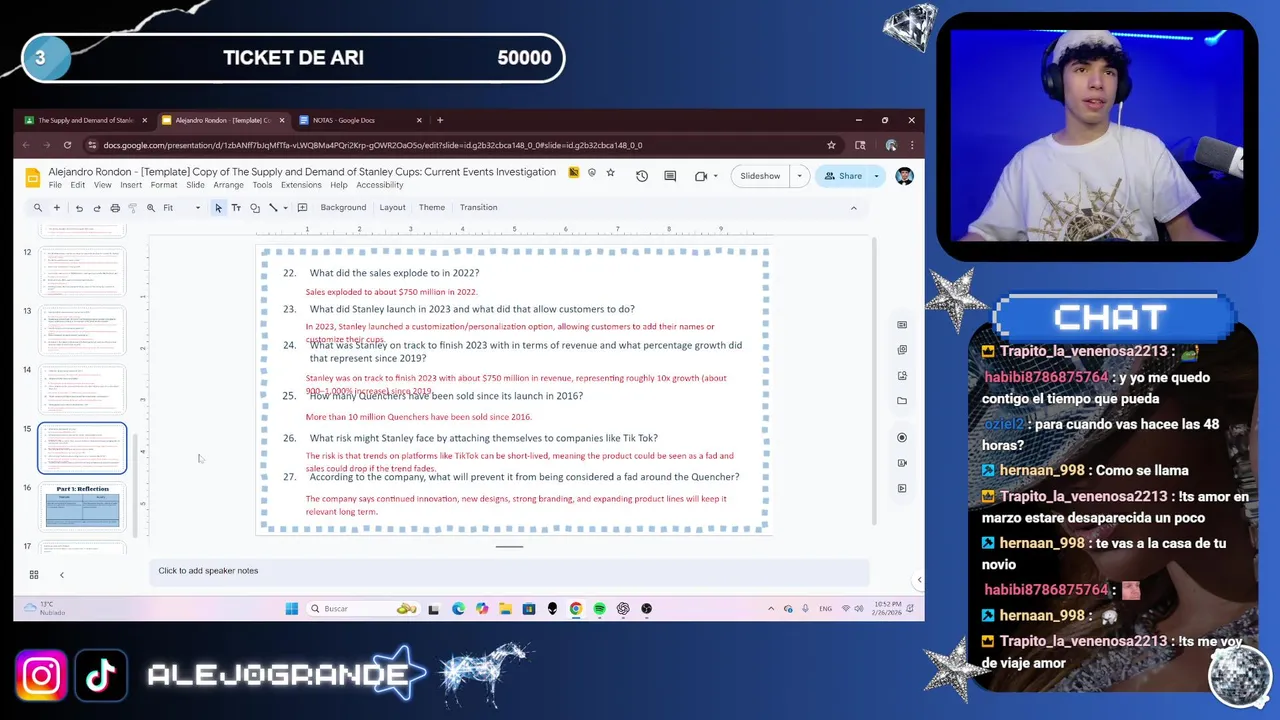Open the Layout options
Viewport: 1280px width, 720px height.
coord(392,208)
